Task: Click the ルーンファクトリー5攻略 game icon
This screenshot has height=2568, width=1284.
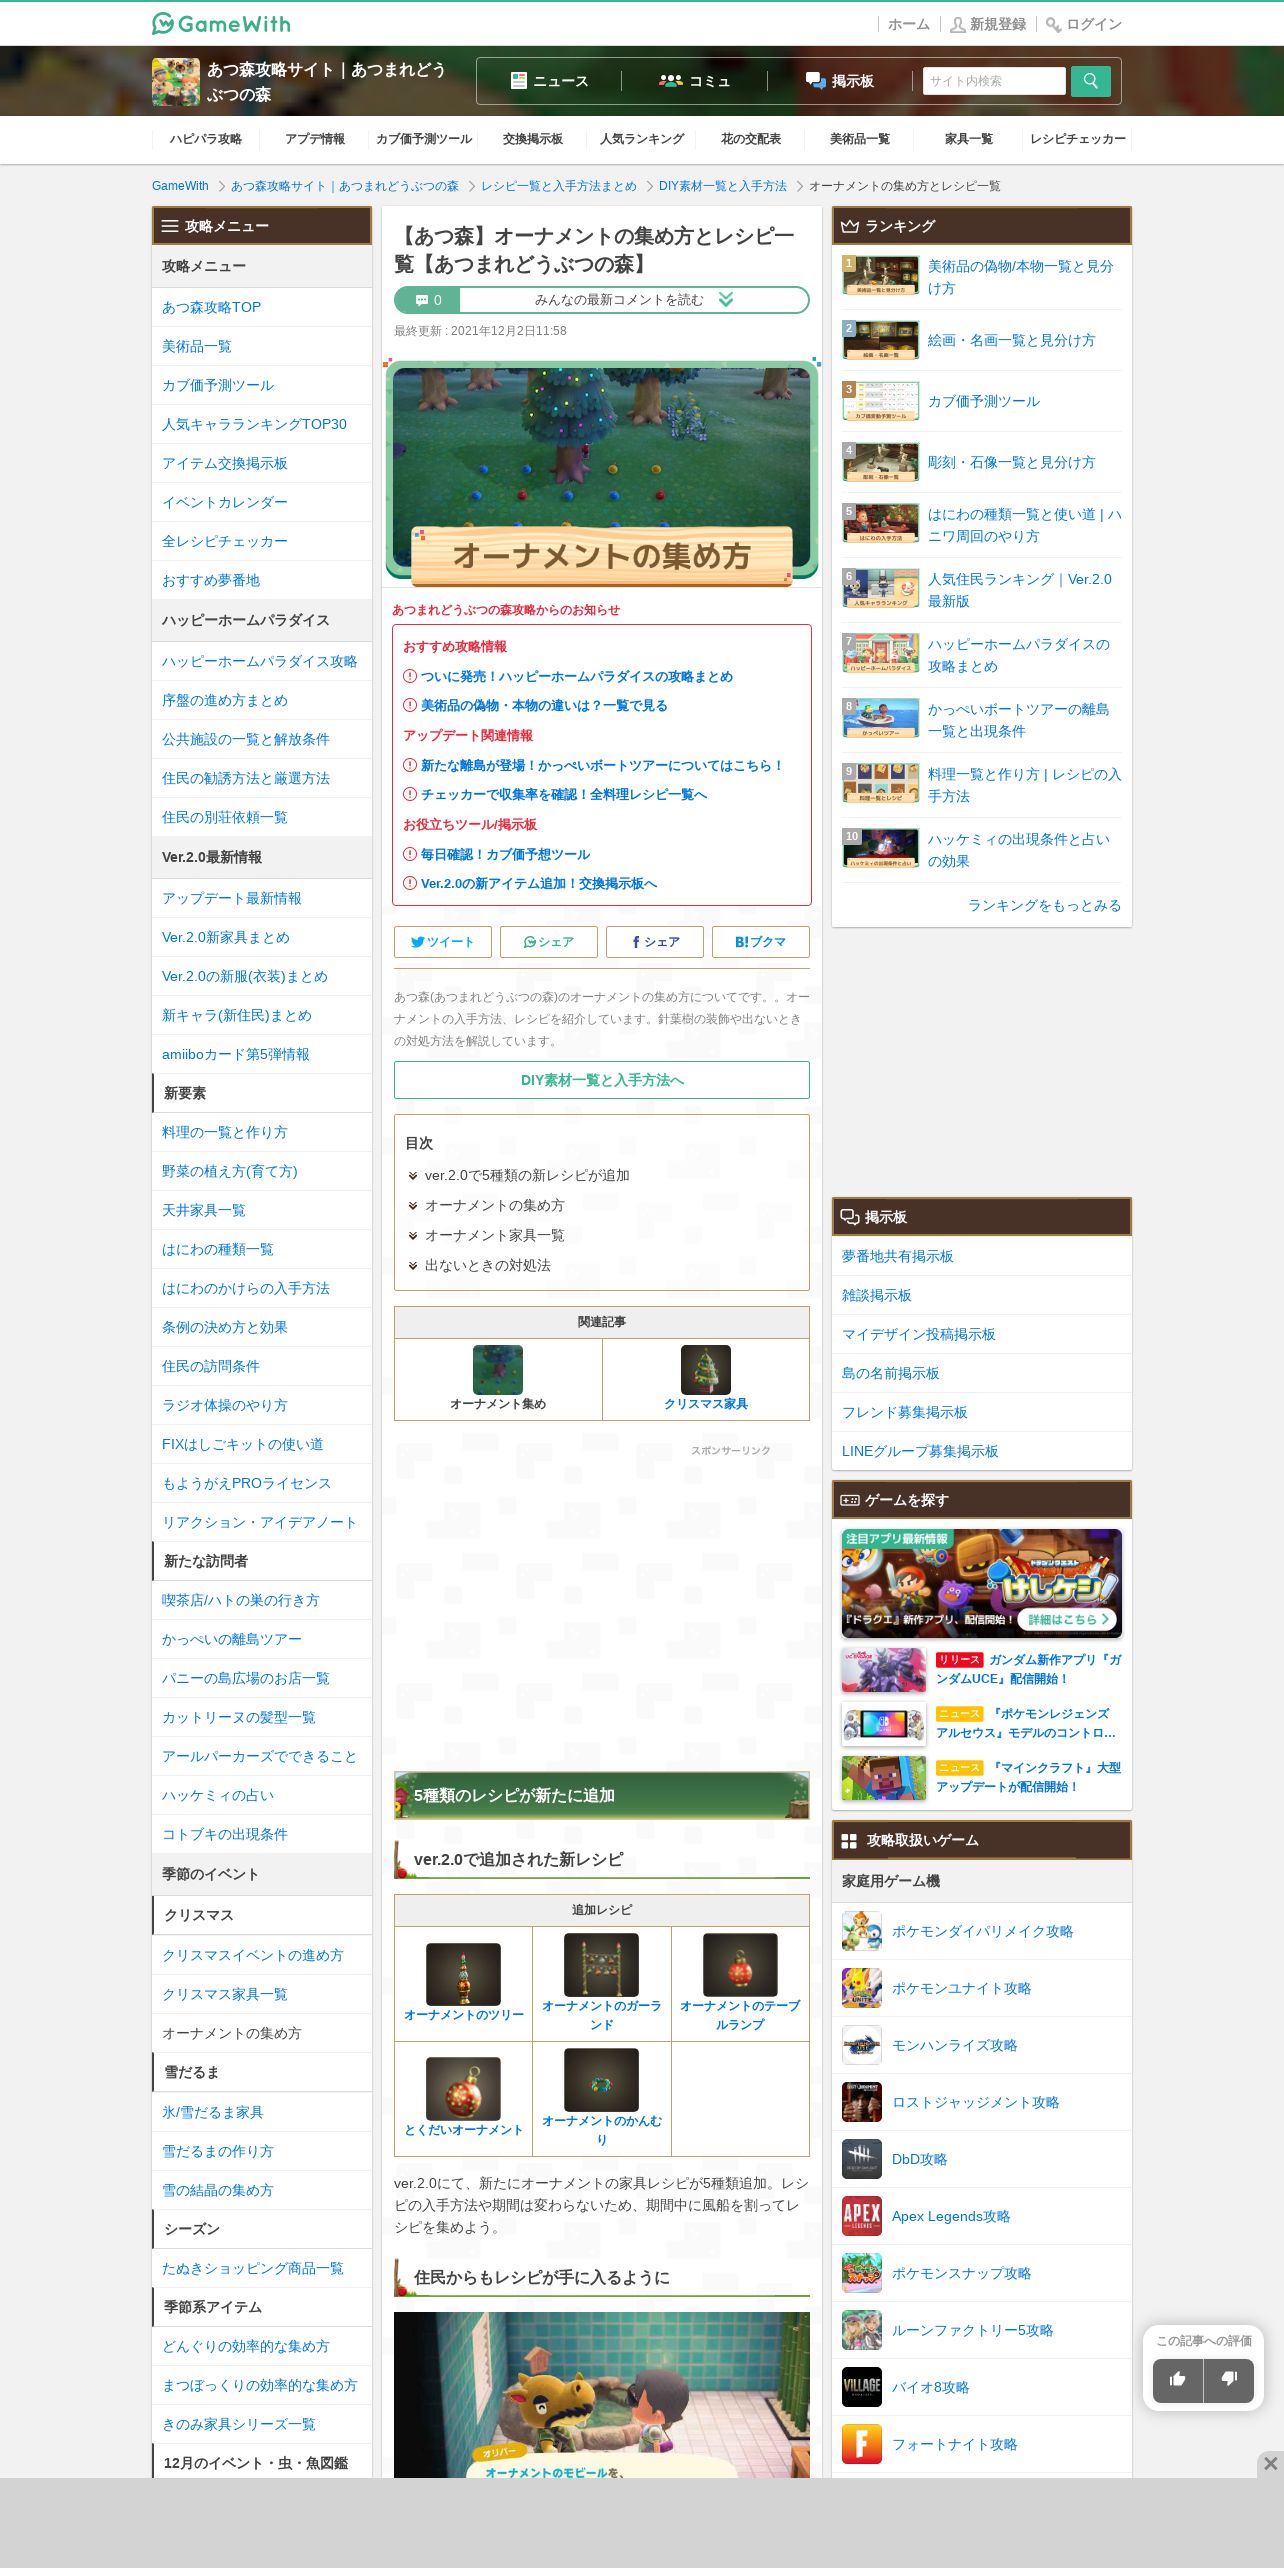Action: (861, 2330)
